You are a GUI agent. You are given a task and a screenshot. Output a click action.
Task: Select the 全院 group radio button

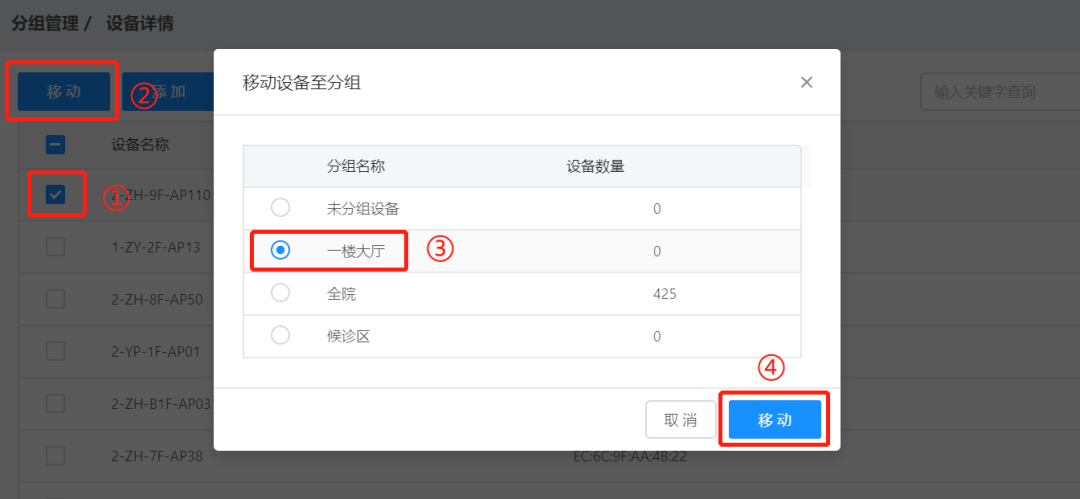(x=280, y=293)
